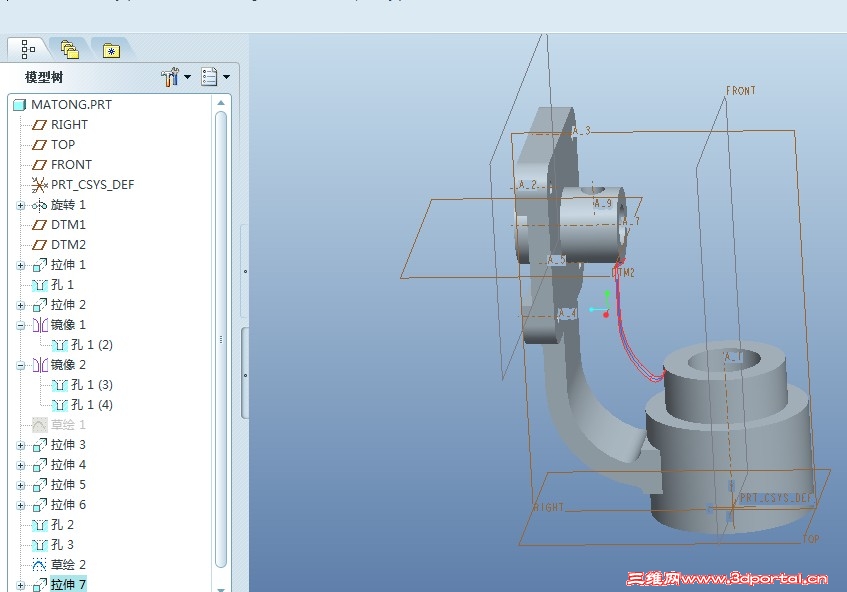Select the 旋转 1 revolve feature icon
This screenshot has height=592, width=847.
(x=39, y=205)
